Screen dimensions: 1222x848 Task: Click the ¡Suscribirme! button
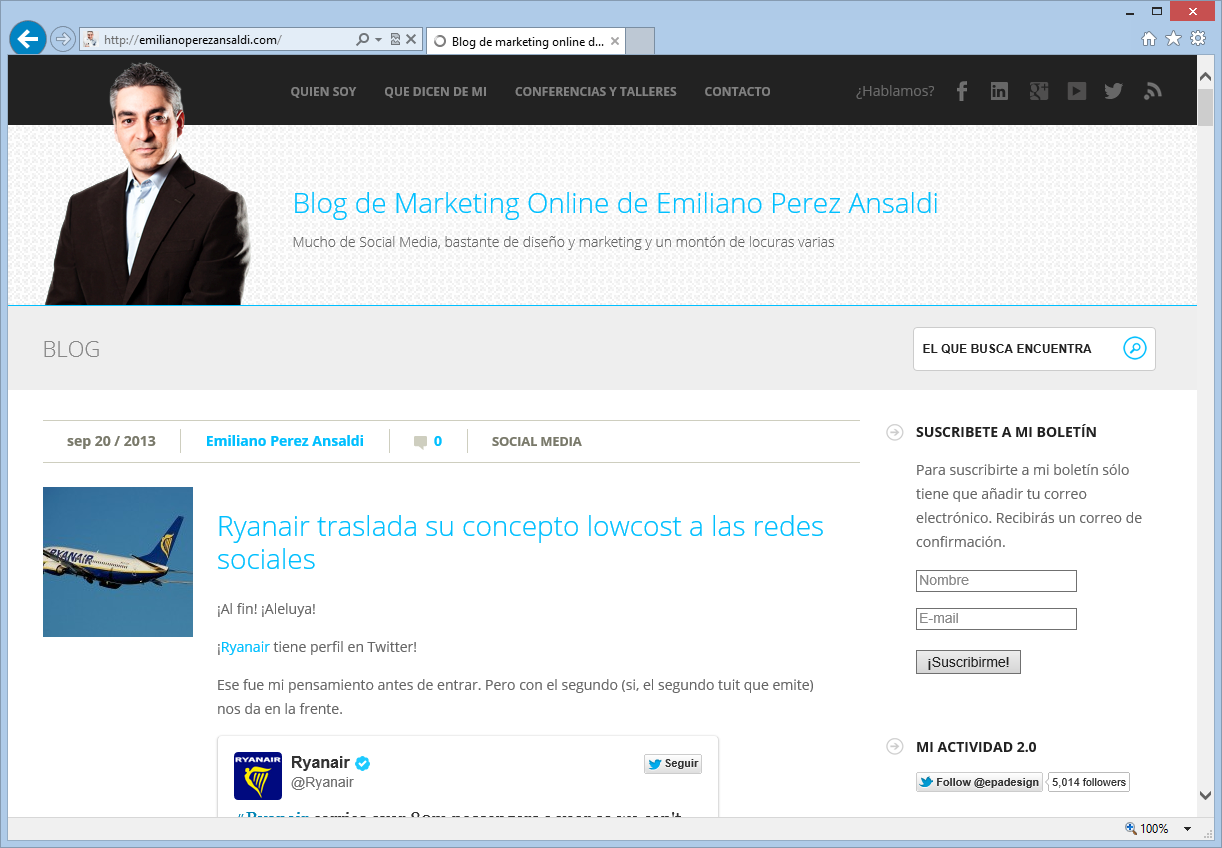[x=968, y=662]
